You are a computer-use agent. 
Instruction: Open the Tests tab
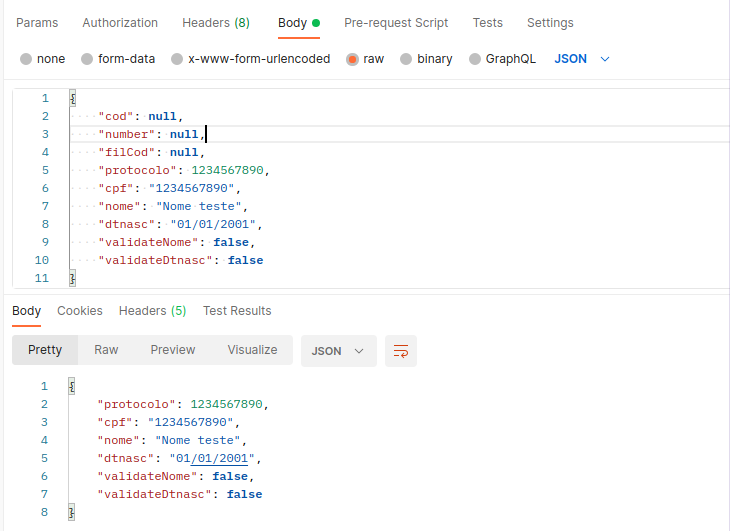tap(488, 23)
